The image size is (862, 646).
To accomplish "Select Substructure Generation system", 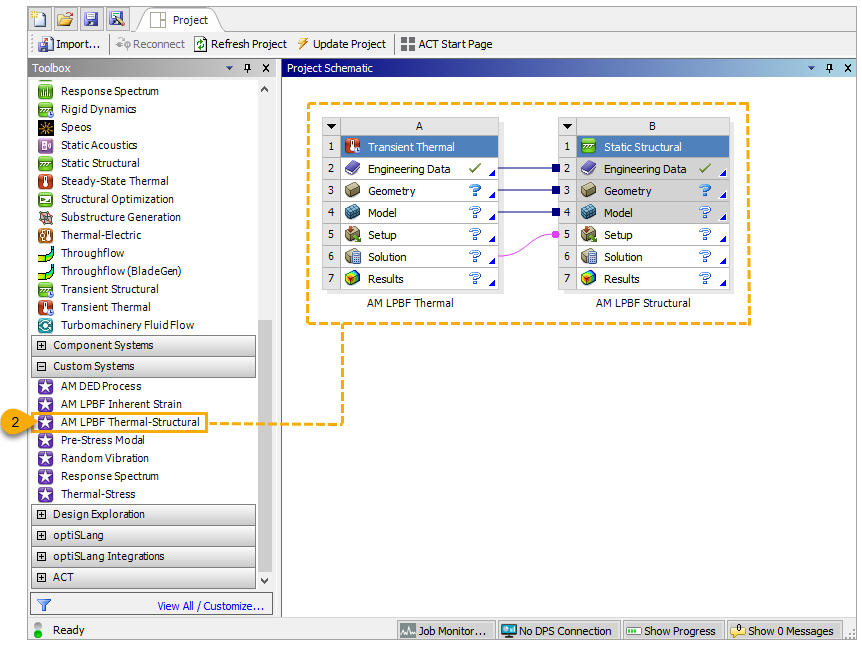I will click(109, 217).
